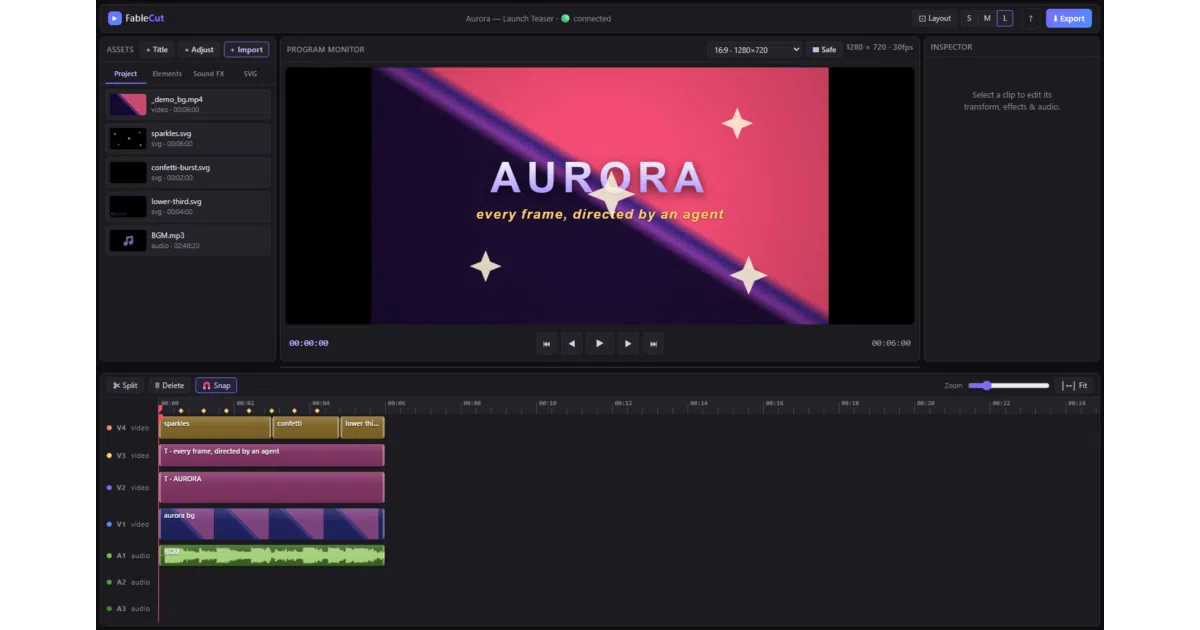Switch to the Sound FX tab
The image size is (1200, 630).
209,74
